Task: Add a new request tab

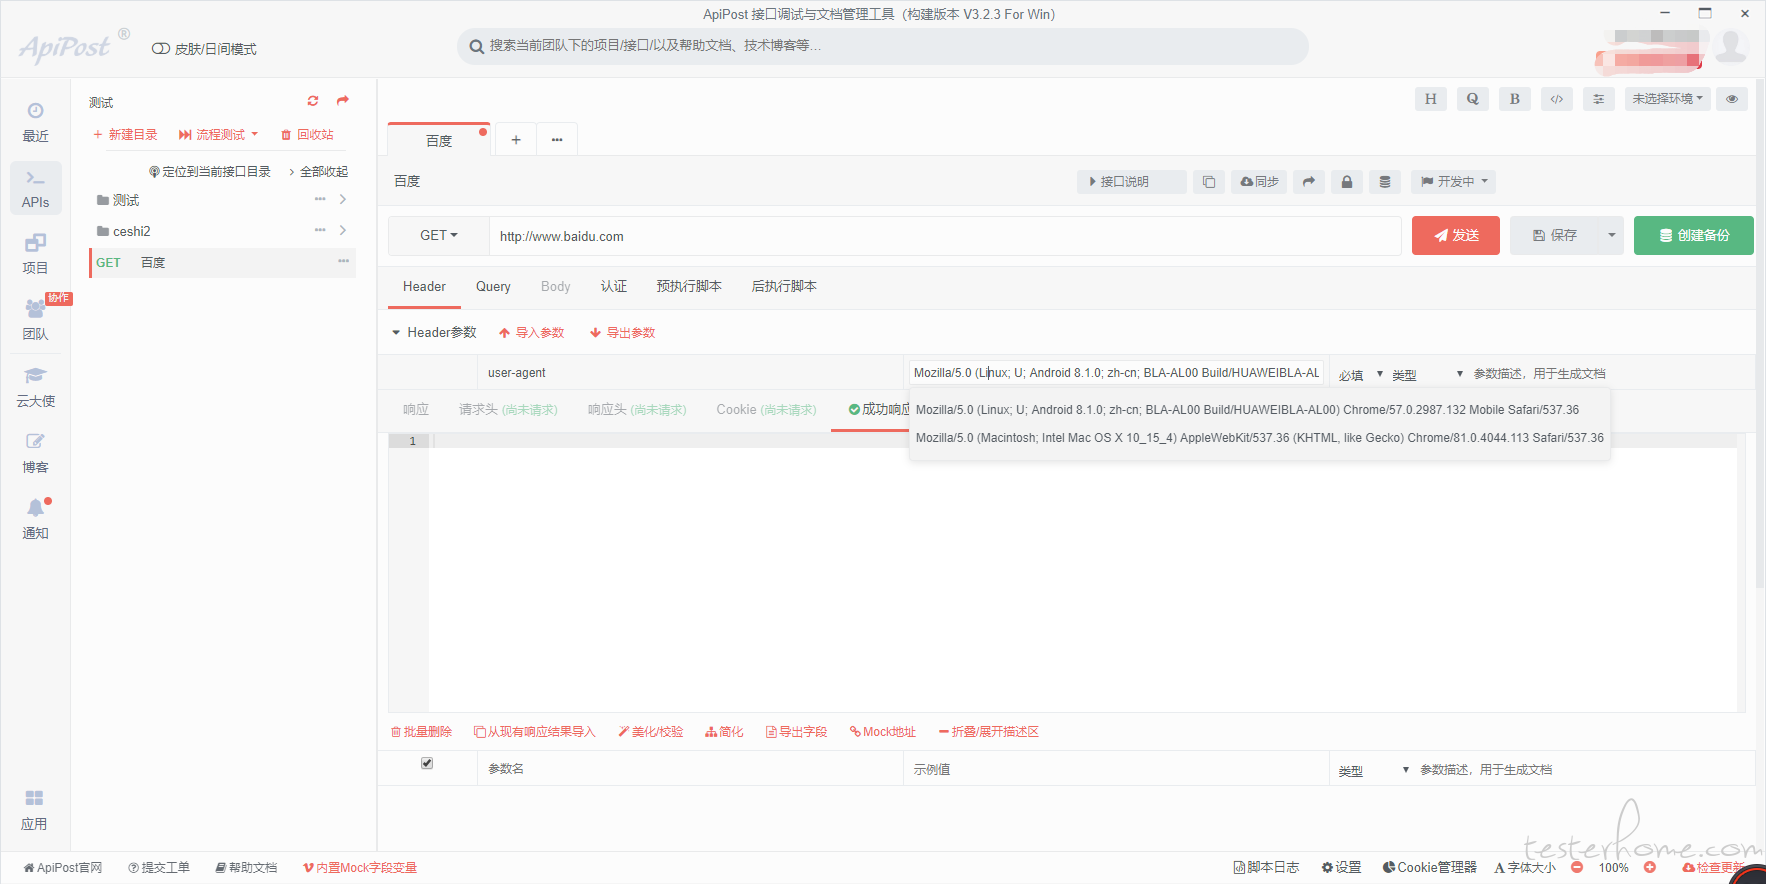Action: (516, 140)
